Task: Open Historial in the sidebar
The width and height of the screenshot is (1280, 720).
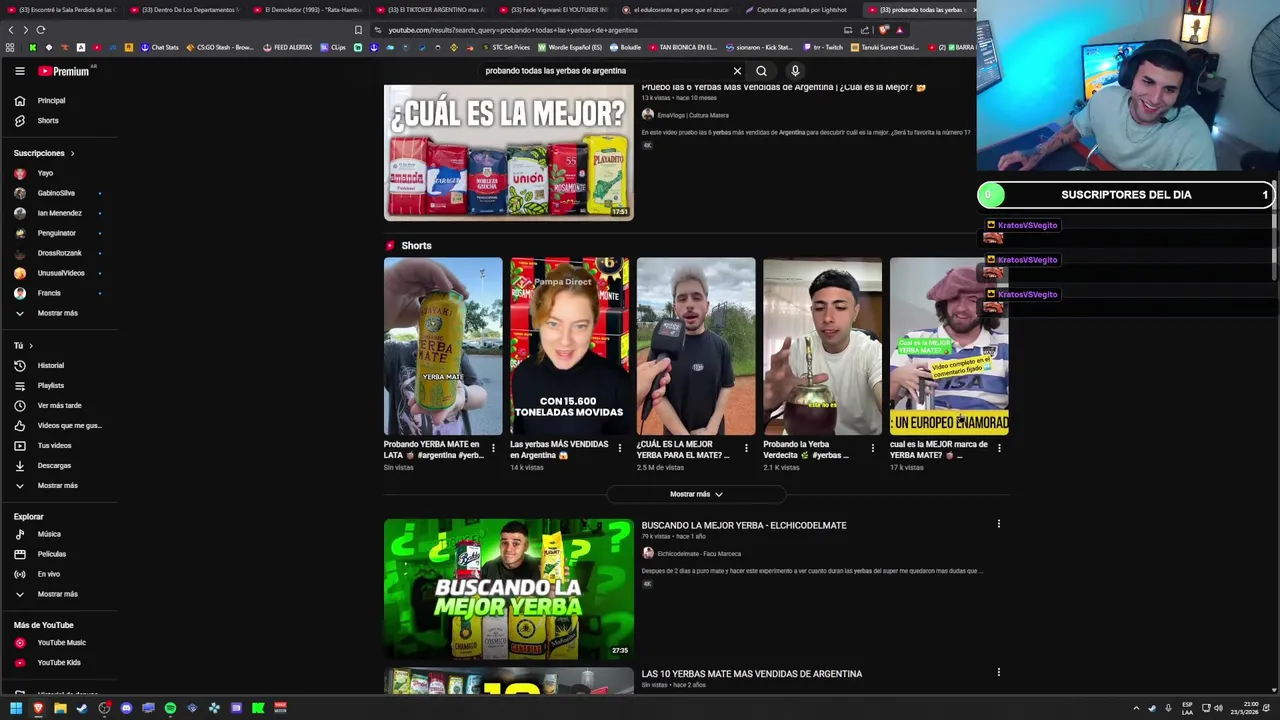Action: tap(50, 366)
